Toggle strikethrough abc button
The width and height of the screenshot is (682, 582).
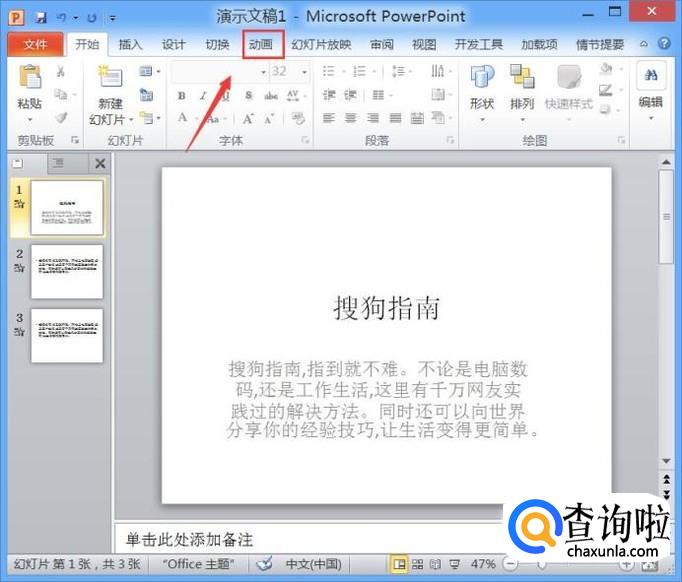point(271,96)
